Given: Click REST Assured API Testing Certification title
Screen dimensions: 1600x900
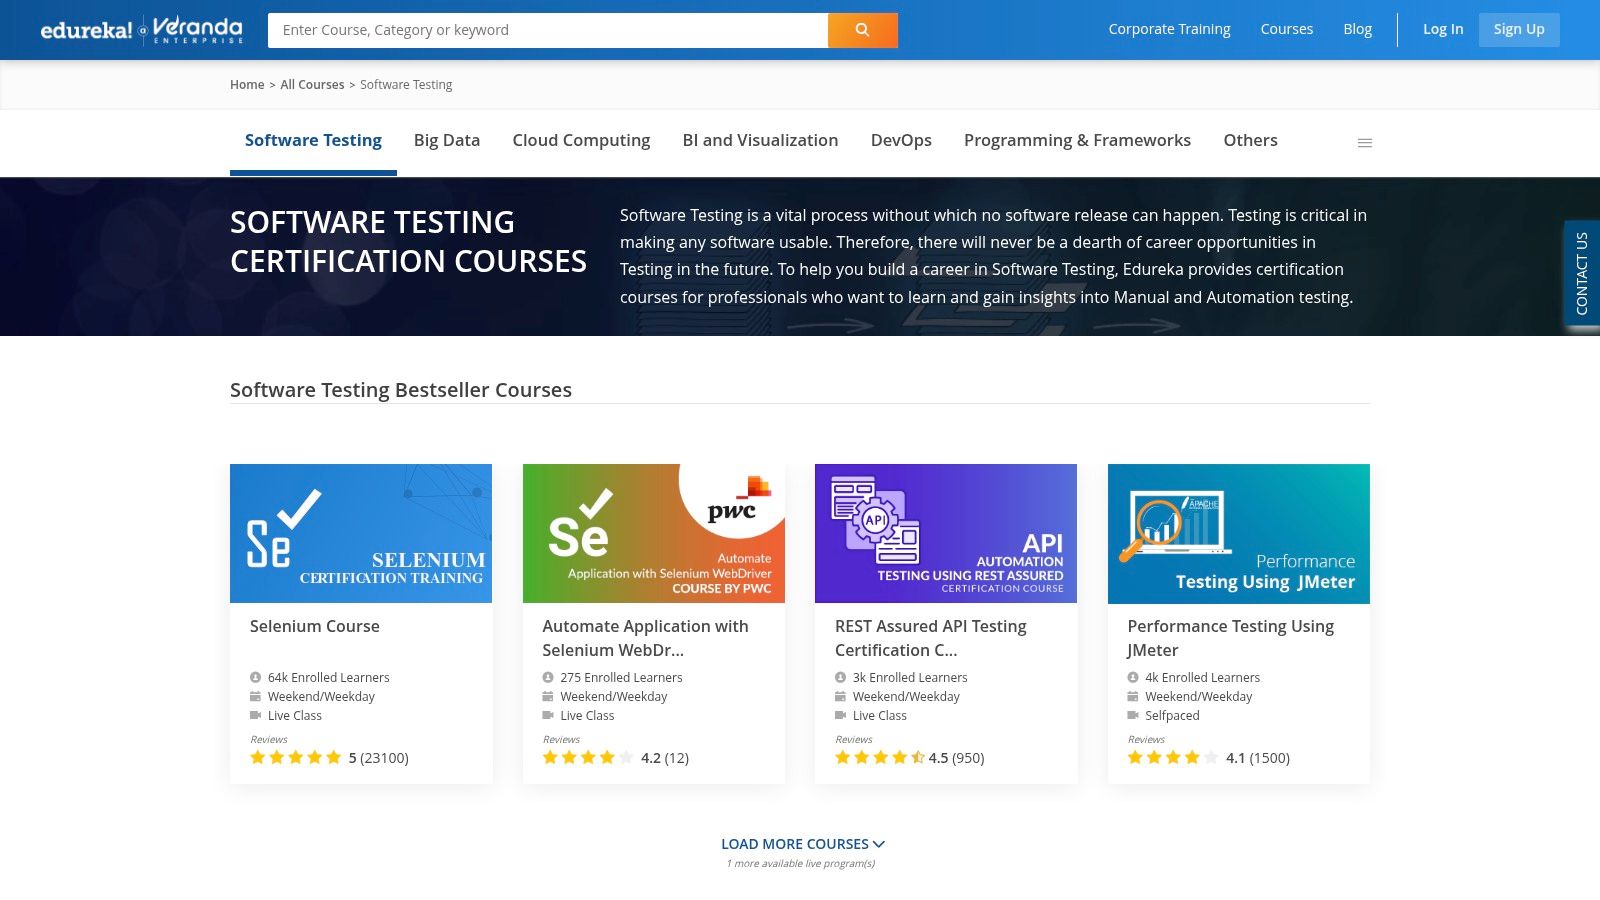Looking at the screenshot, I should click(x=931, y=638).
